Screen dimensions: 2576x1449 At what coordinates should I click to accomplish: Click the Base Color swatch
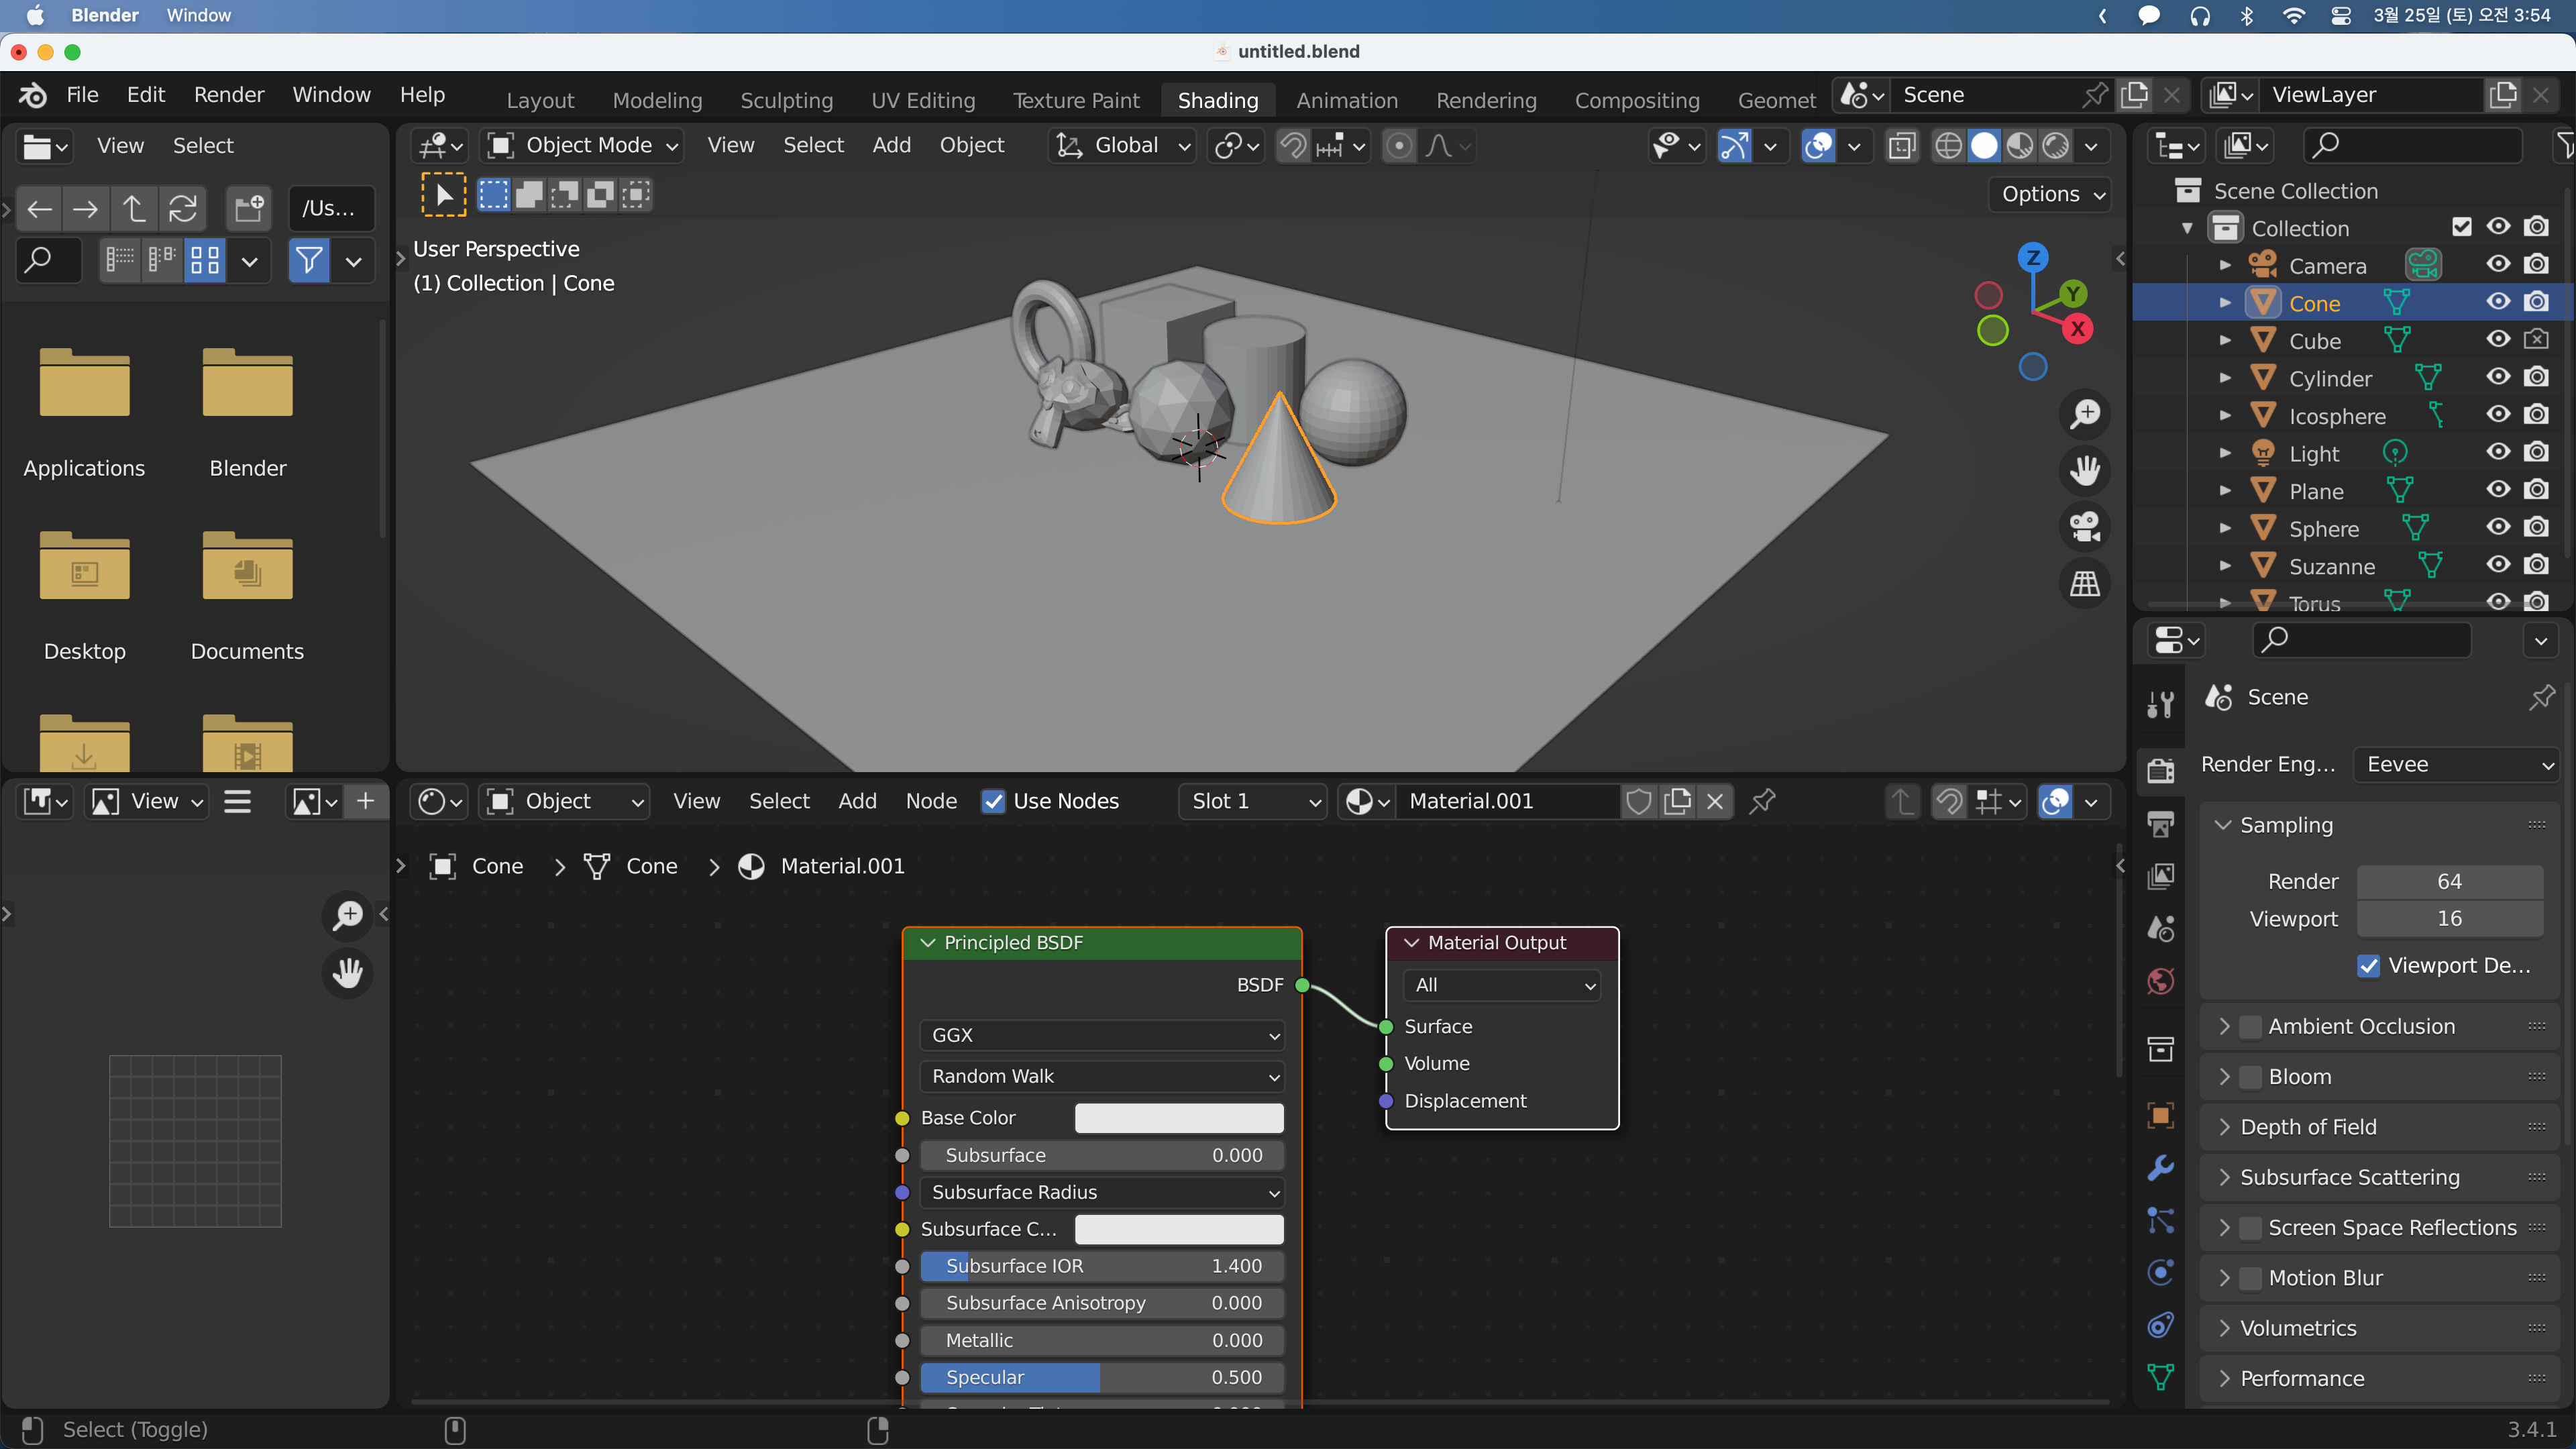pos(1179,1118)
